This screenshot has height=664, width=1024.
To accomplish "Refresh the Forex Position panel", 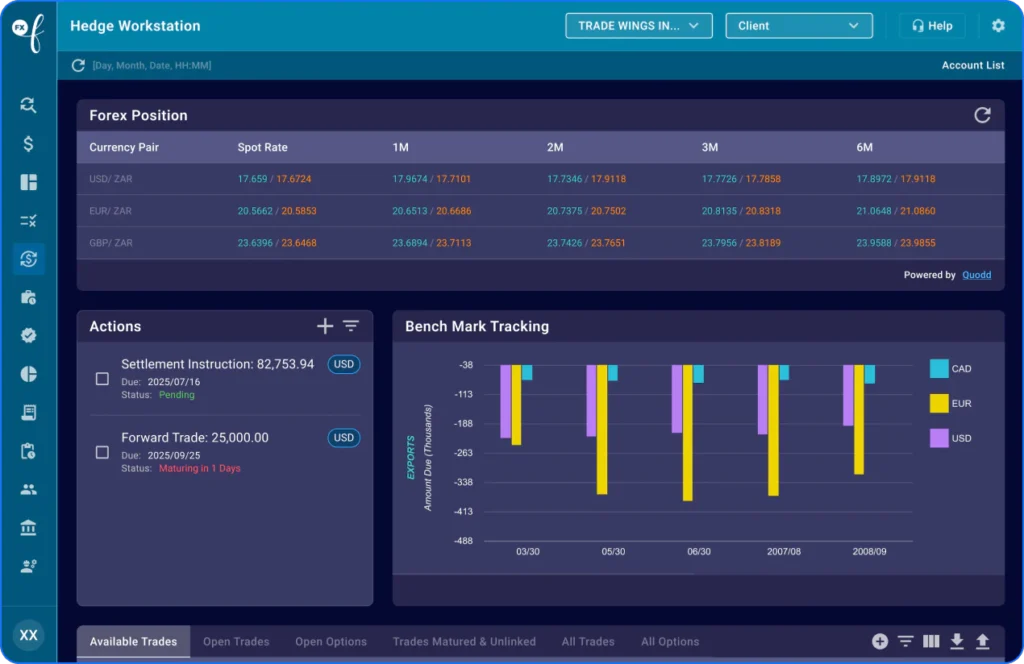I will click(982, 115).
